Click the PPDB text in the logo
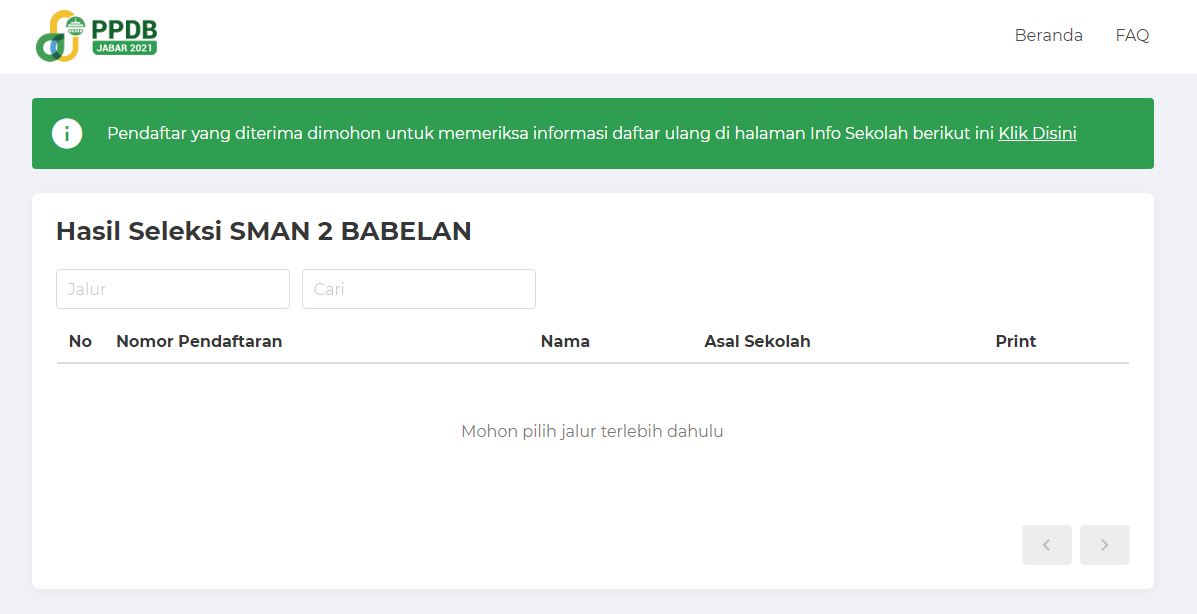The width and height of the screenshot is (1197, 614). [124, 28]
